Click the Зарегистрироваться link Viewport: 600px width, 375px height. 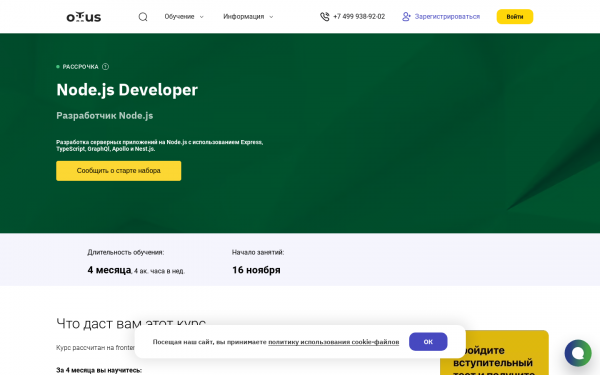pyautogui.click(x=447, y=17)
